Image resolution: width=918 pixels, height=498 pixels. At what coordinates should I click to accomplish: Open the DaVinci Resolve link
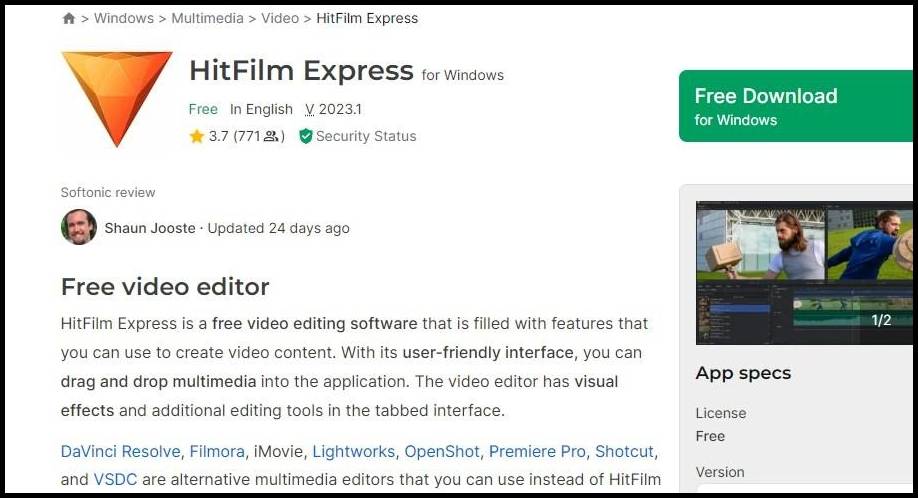[x=120, y=452]
